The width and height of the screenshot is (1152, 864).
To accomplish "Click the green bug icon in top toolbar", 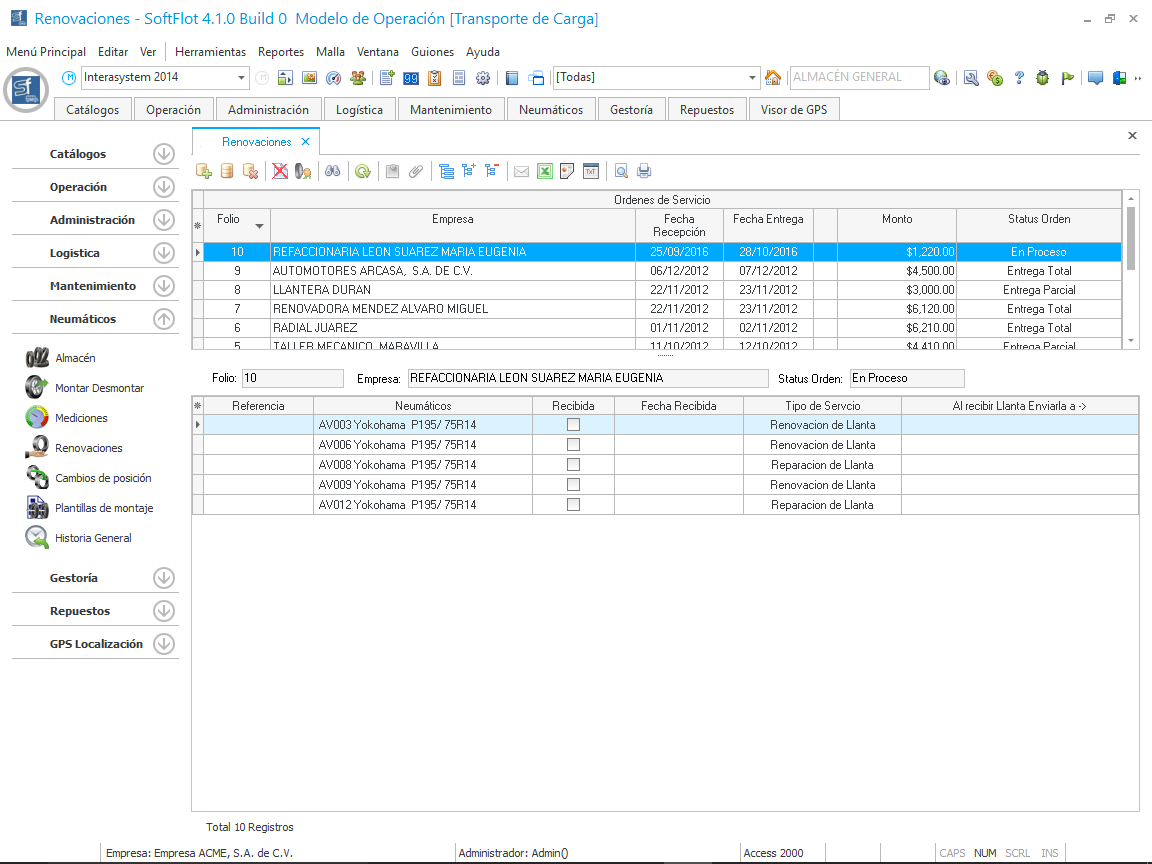I will coord(1043,78).
